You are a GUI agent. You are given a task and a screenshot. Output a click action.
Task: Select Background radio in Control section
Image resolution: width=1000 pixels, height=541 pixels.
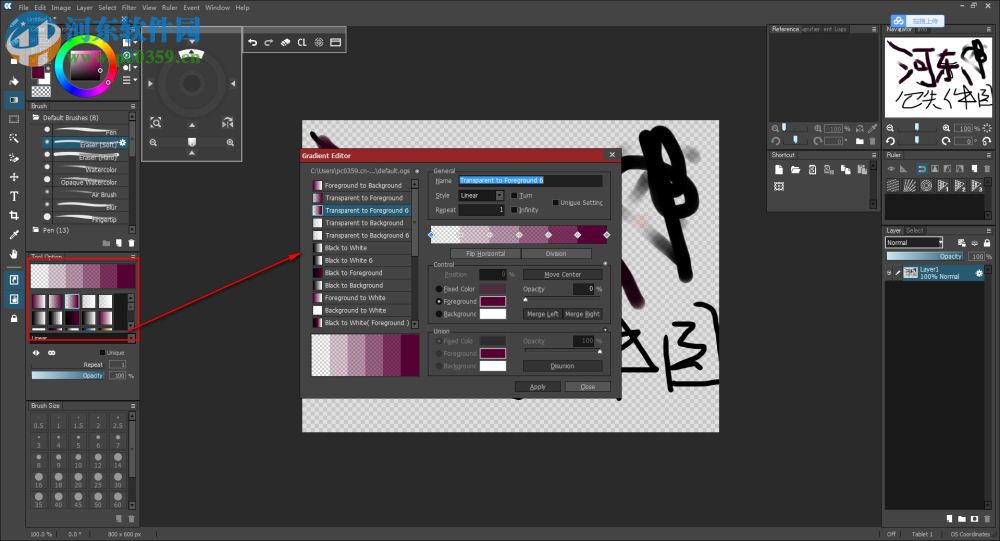[439, 314]
